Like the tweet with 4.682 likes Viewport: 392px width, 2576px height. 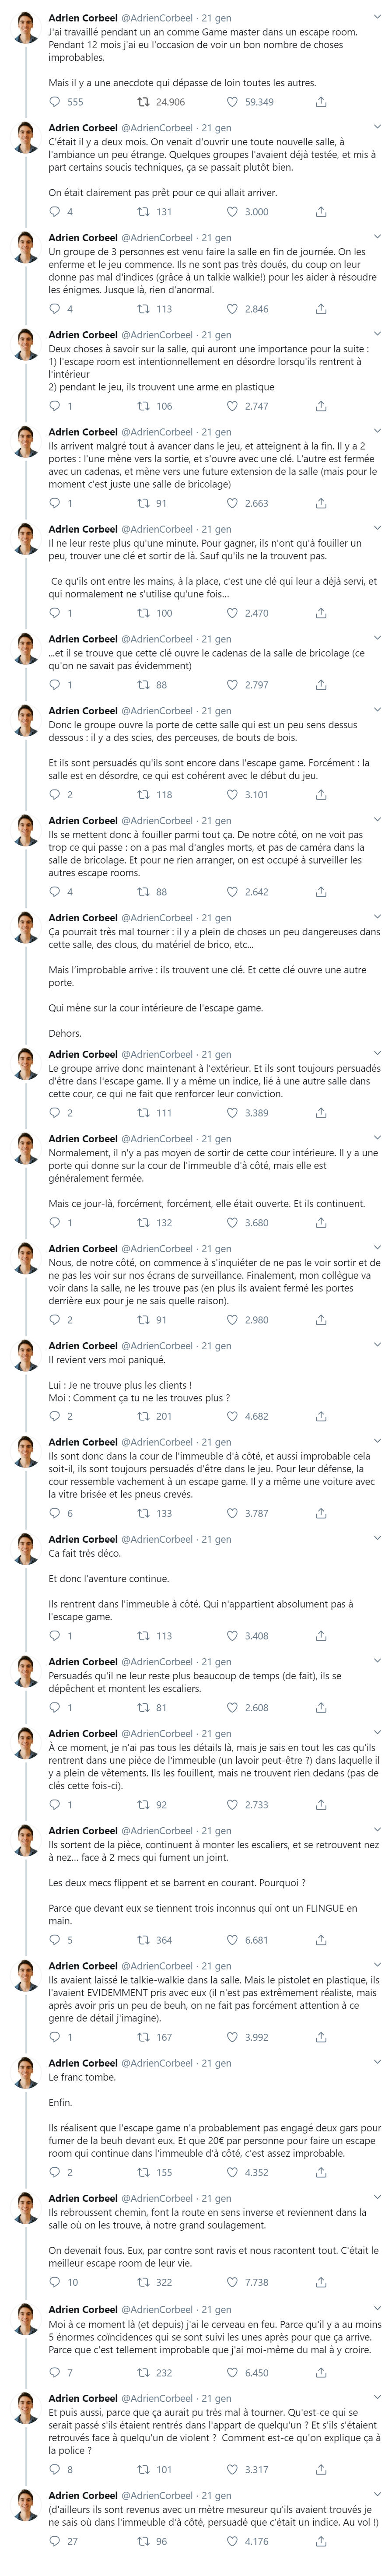coord(232,1416)
